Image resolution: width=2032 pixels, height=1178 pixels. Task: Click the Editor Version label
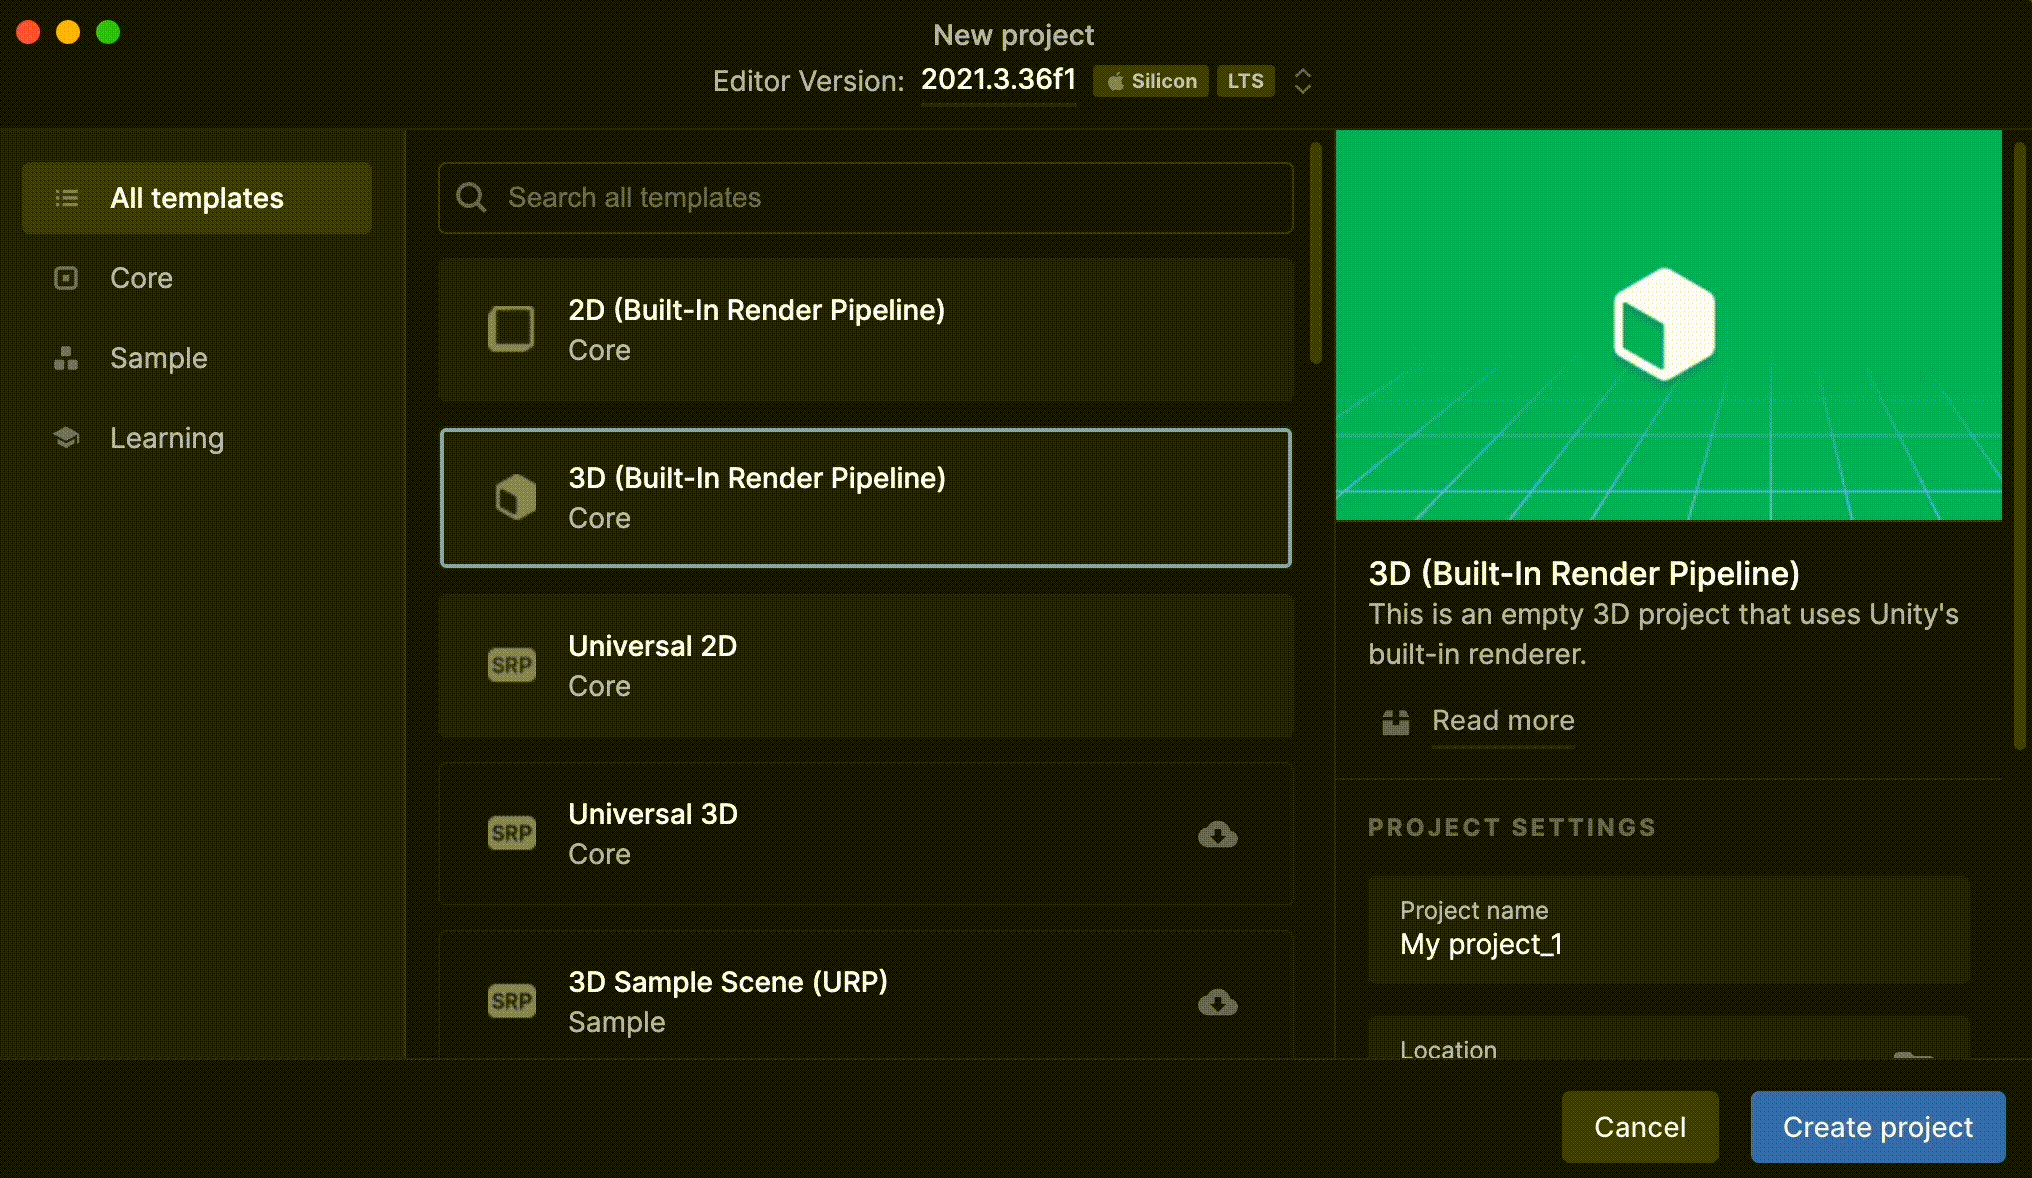(808, 81)
